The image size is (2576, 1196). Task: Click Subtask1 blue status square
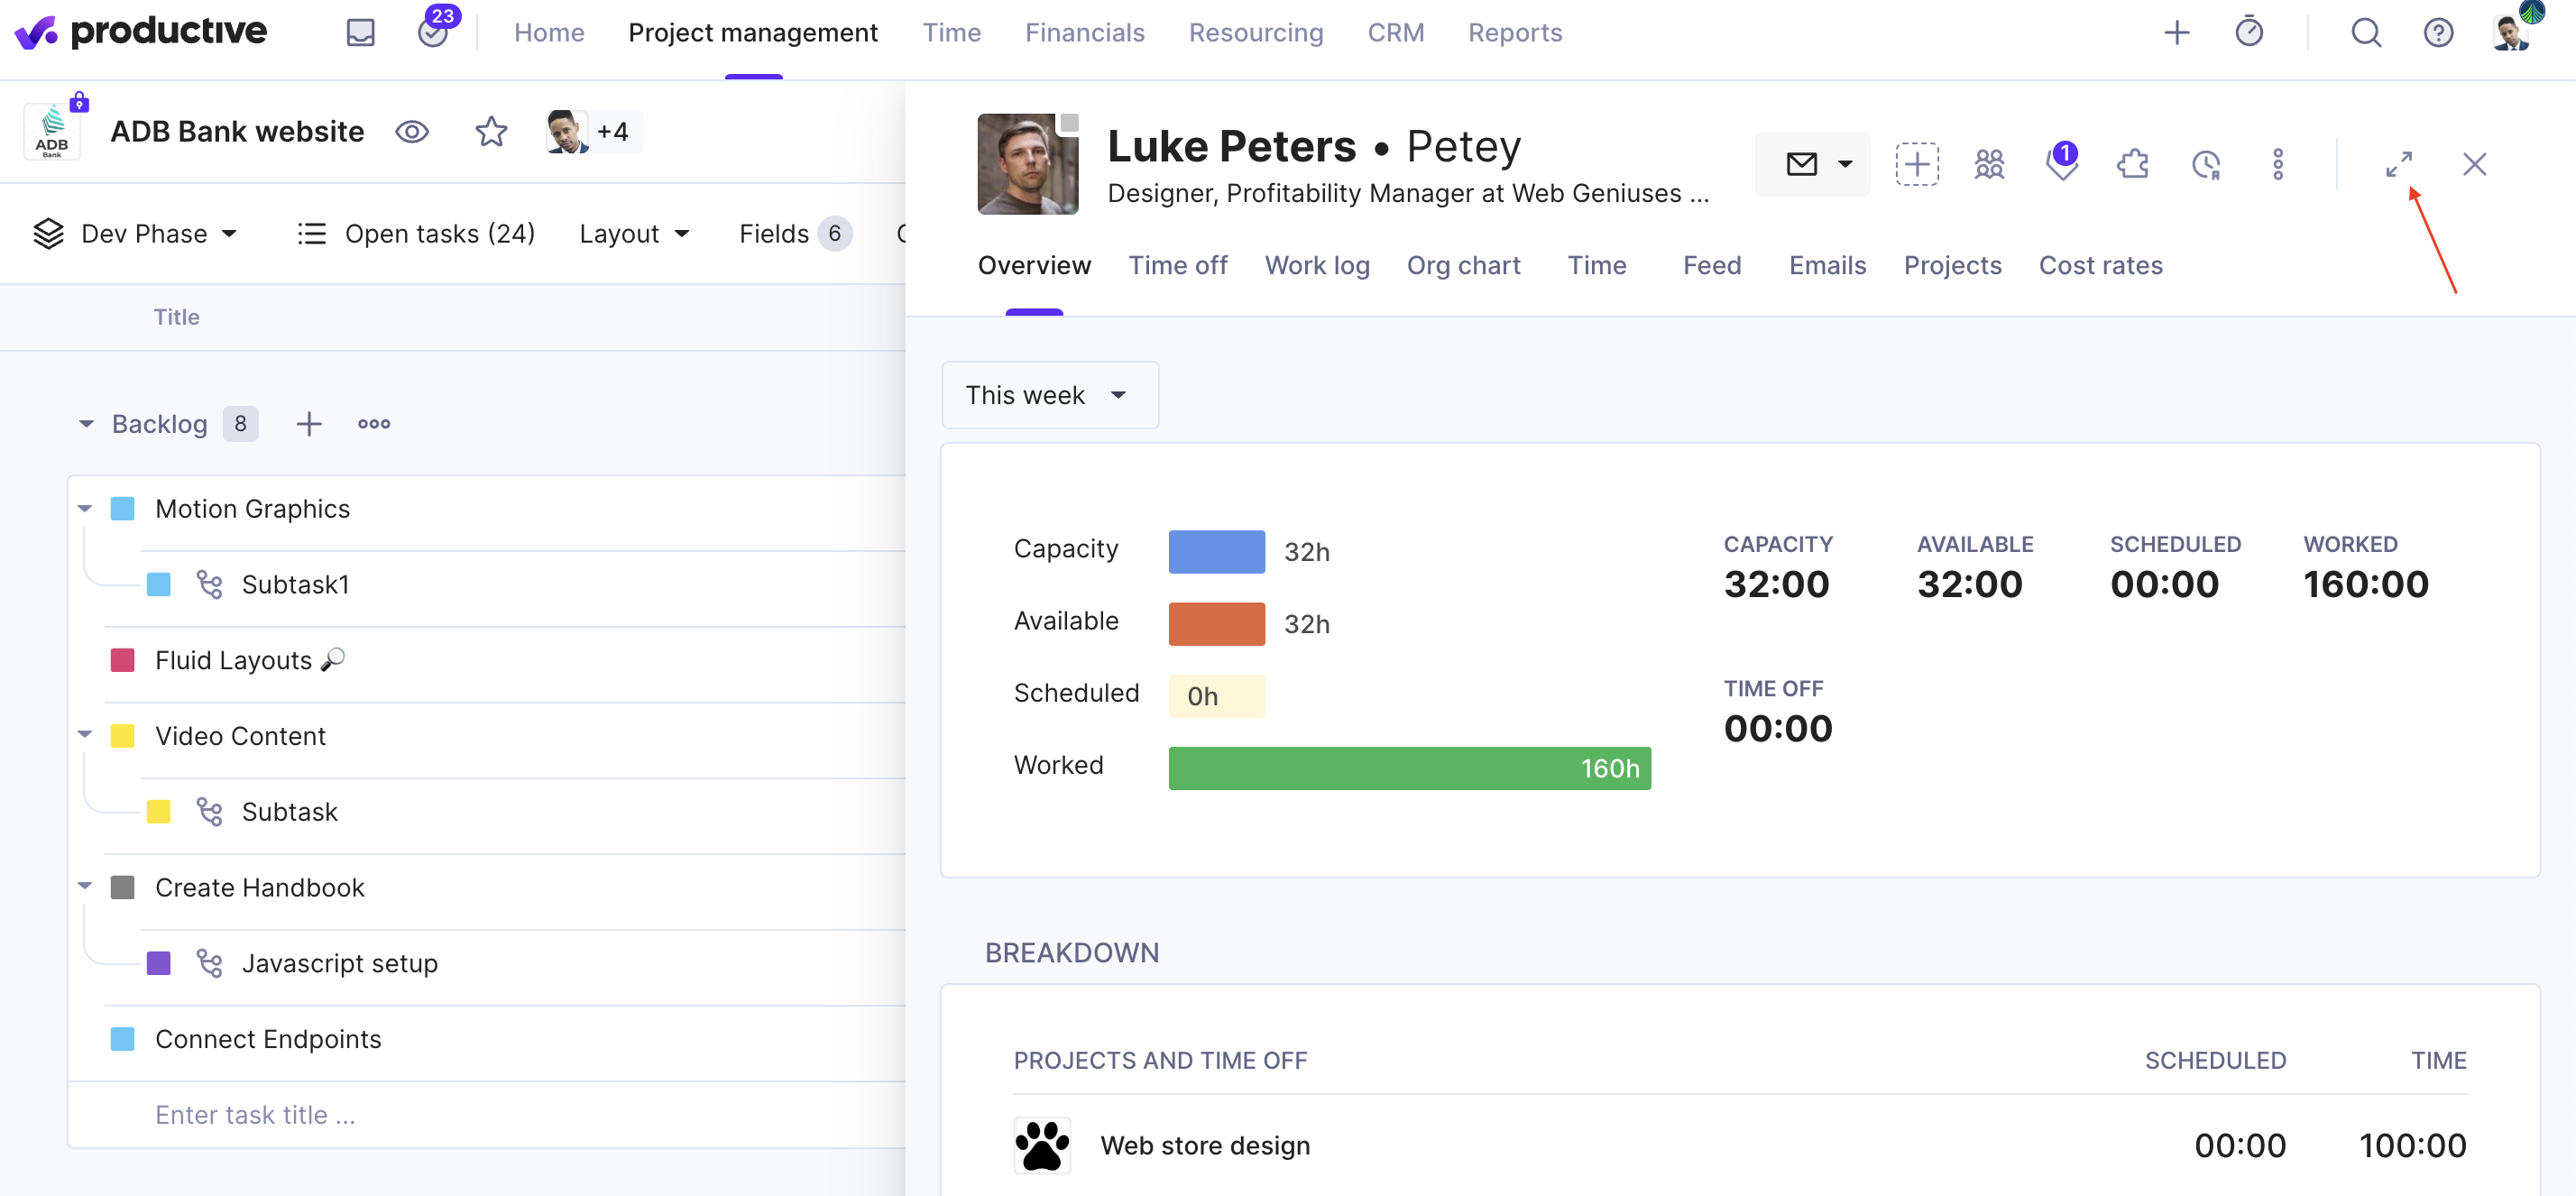158,584
